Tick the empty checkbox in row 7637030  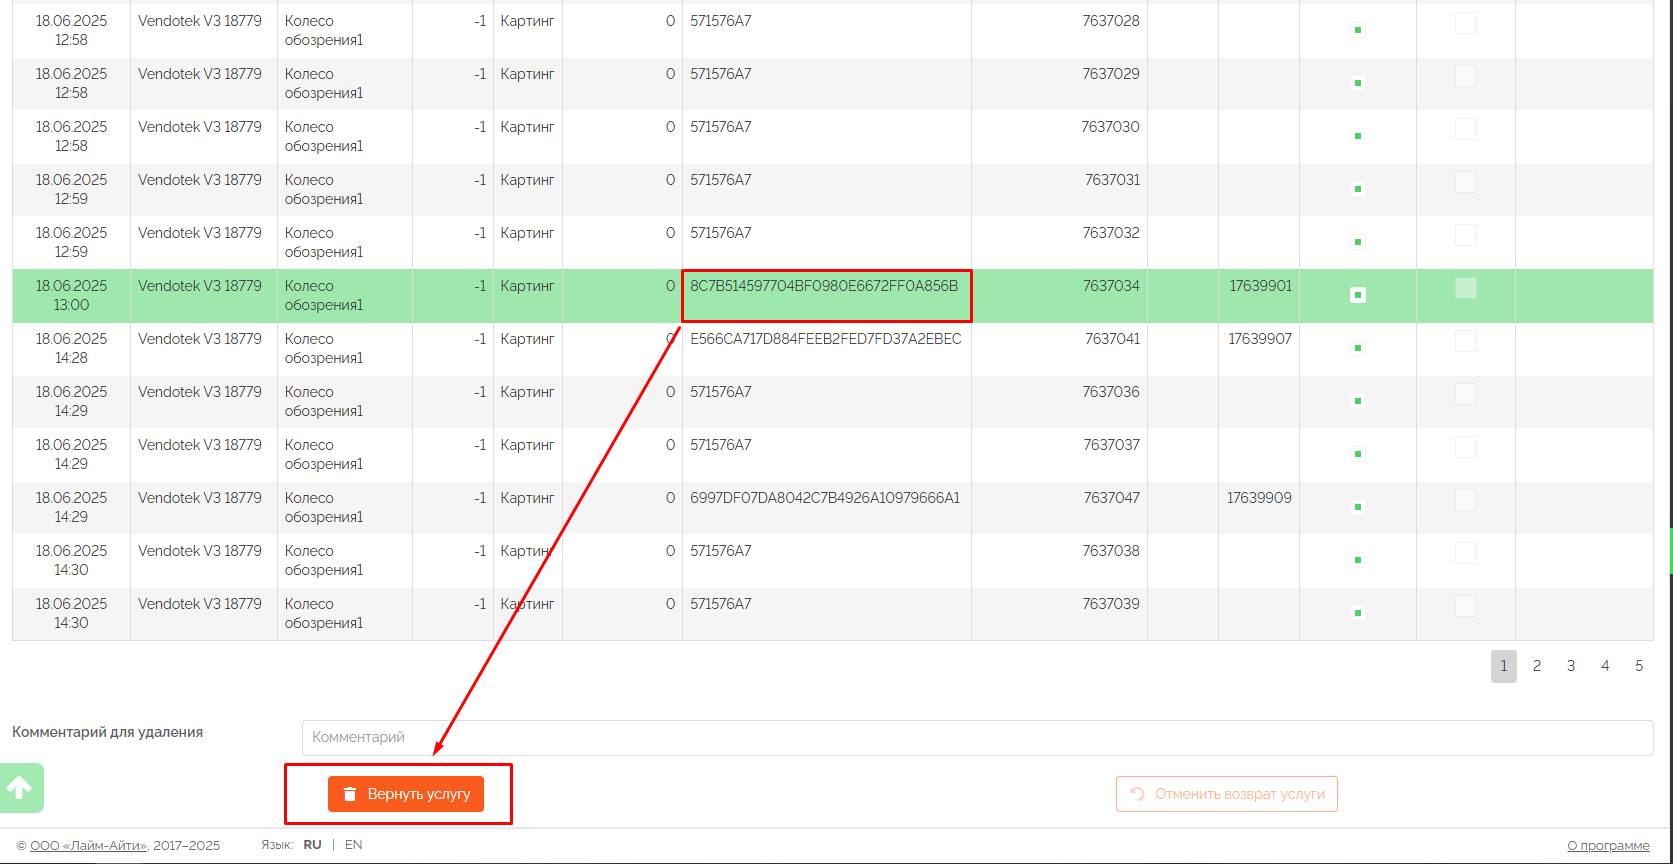tap(1465, 129)
